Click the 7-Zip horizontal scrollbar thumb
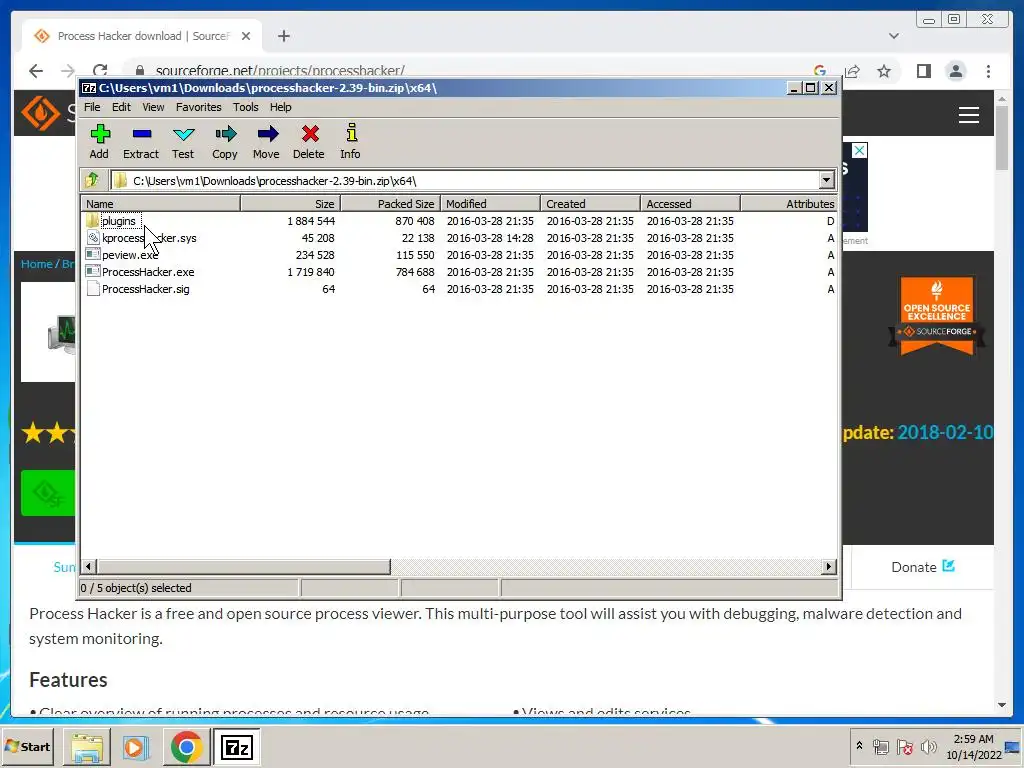The width and height of the screenshot is (1024, 768). [x=244, y=566]
